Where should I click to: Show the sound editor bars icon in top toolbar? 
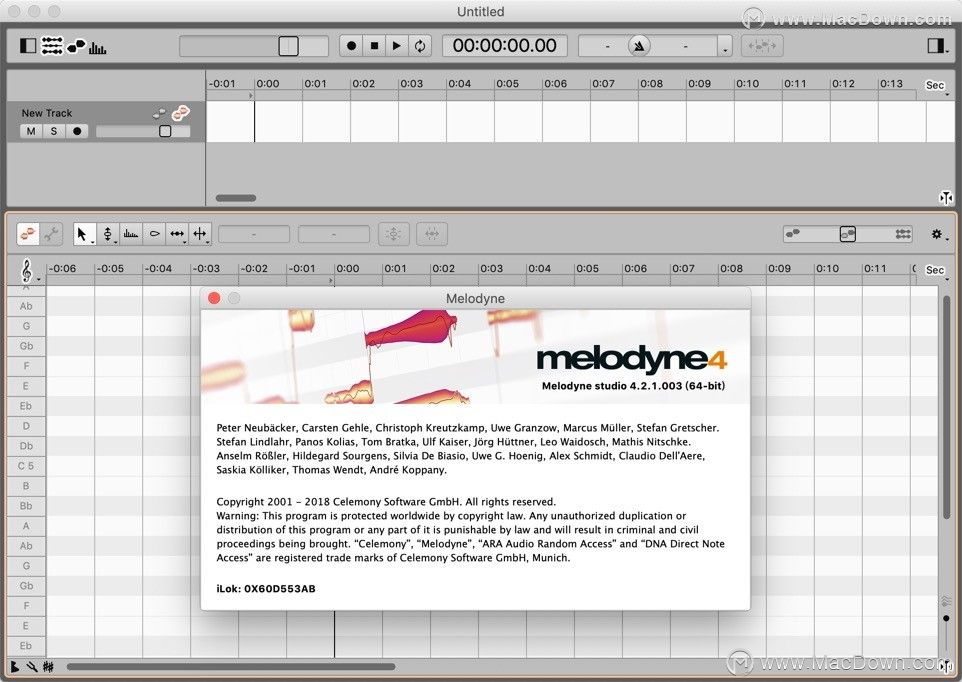98,47
